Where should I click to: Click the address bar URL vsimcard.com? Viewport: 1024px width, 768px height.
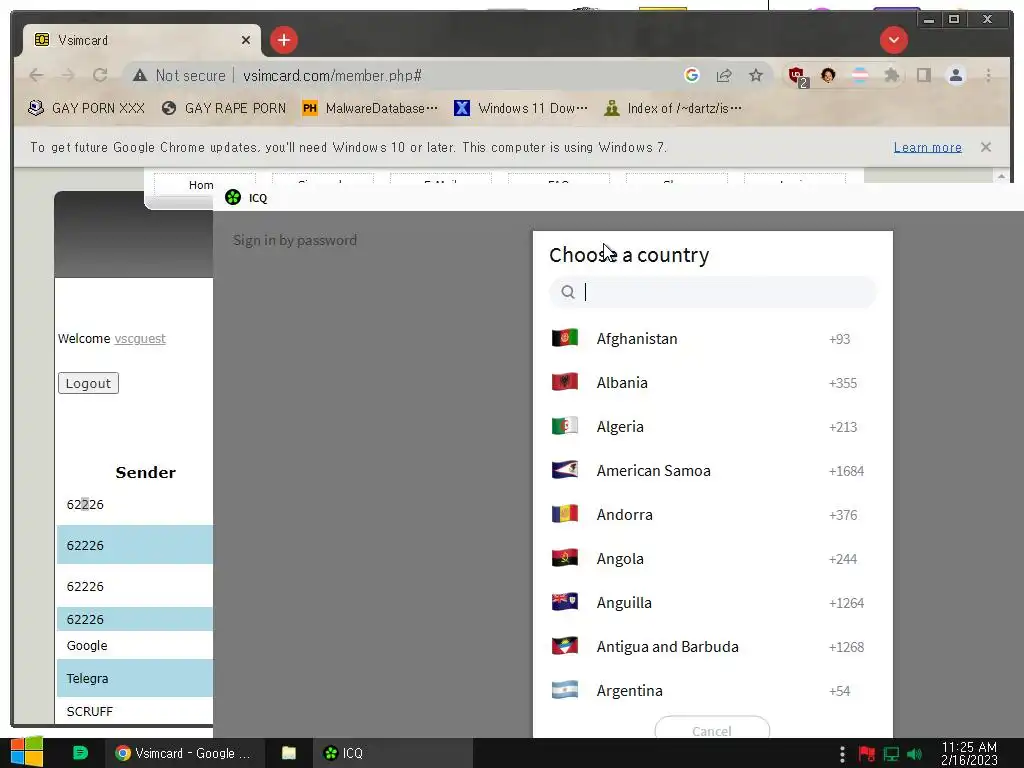tap(332, 76)
